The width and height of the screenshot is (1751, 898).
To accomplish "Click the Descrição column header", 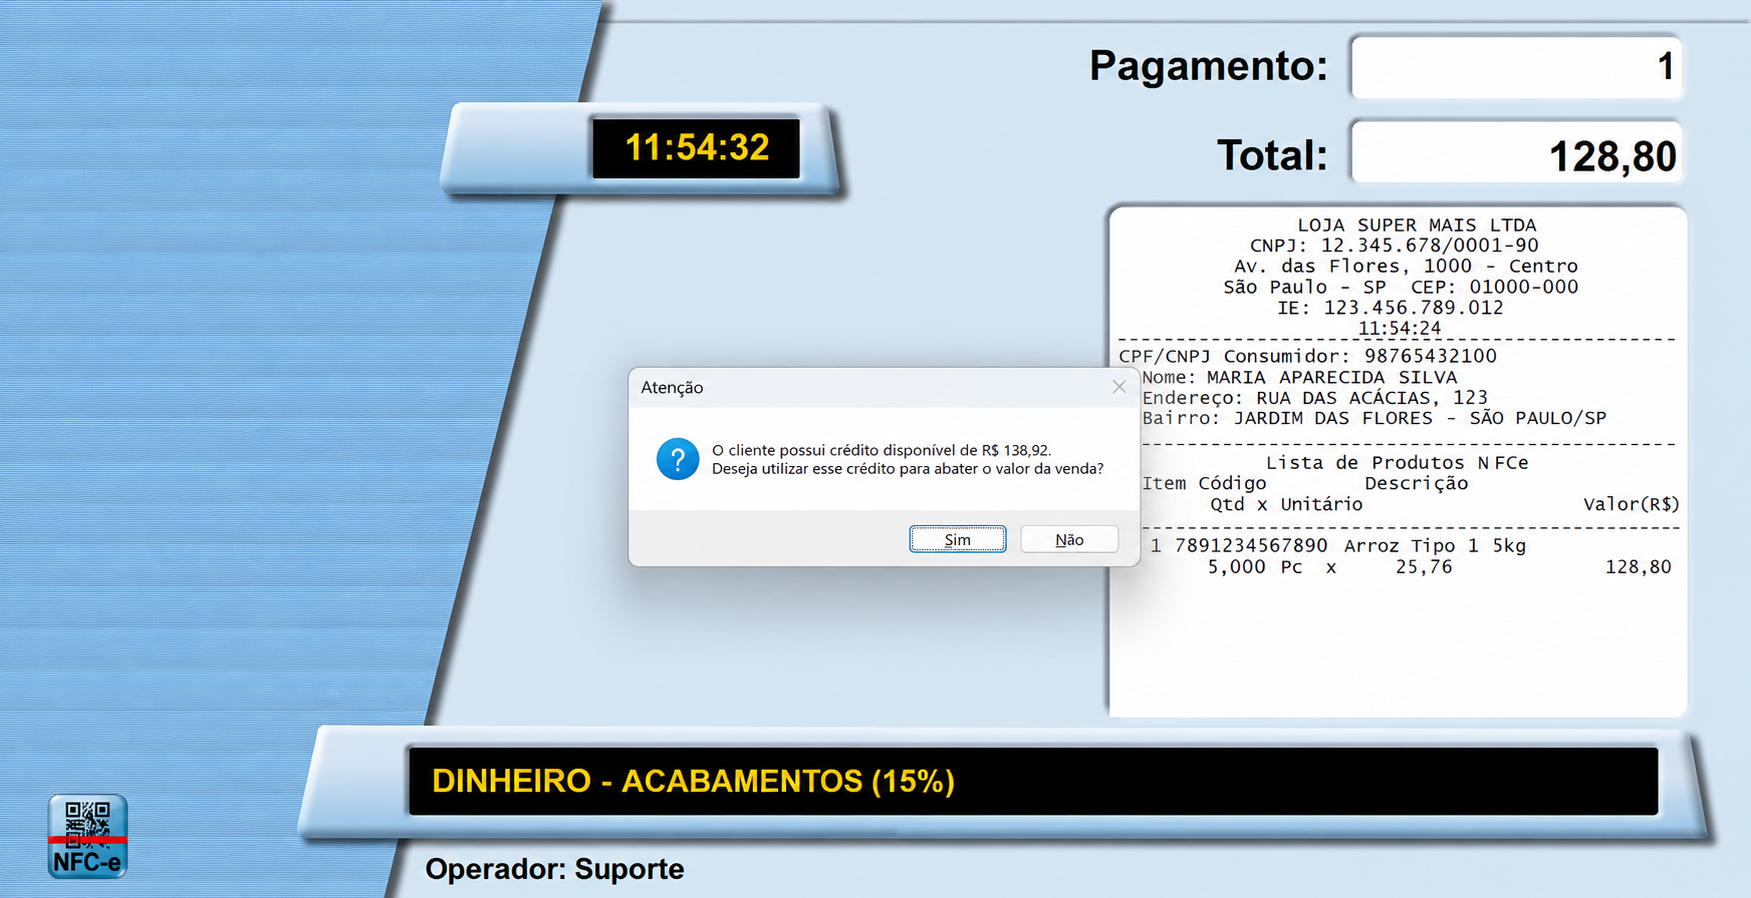I will [1416, 484].
